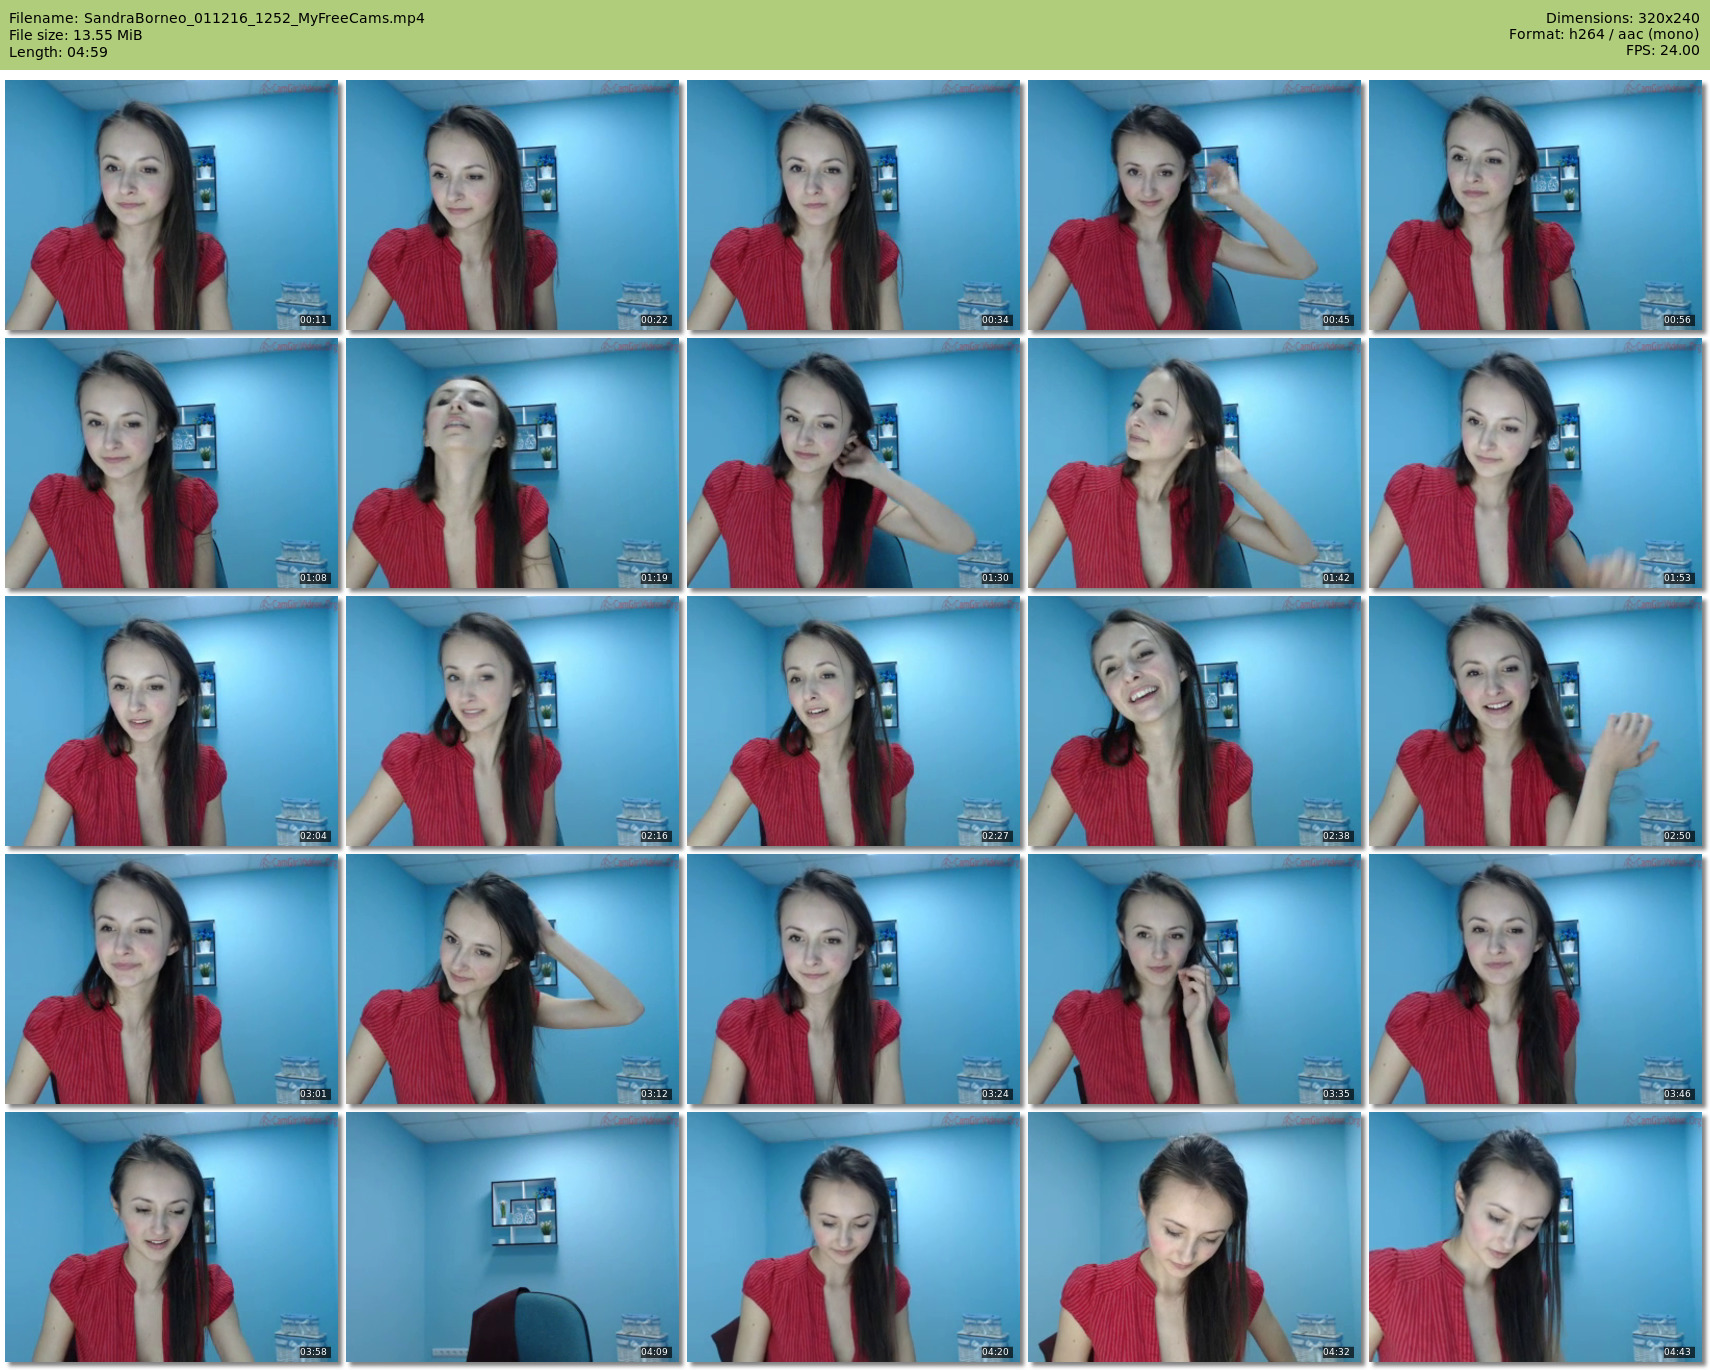Select the "Dimensions: 320x240" text
The width and height of the screenshot is (1710, 1370).
pyautogui.click(x=1622, y=18)
